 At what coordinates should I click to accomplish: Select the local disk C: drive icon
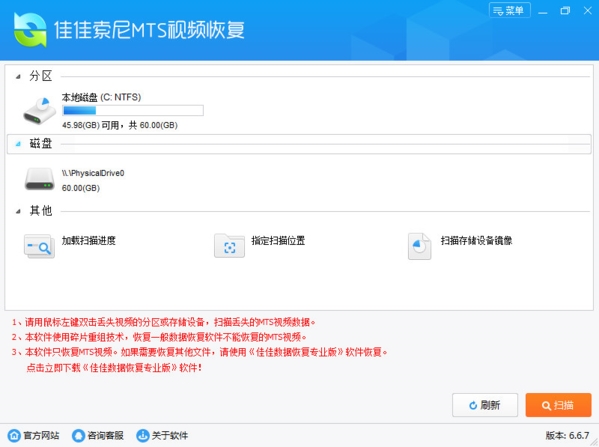(x=39, y=111)
